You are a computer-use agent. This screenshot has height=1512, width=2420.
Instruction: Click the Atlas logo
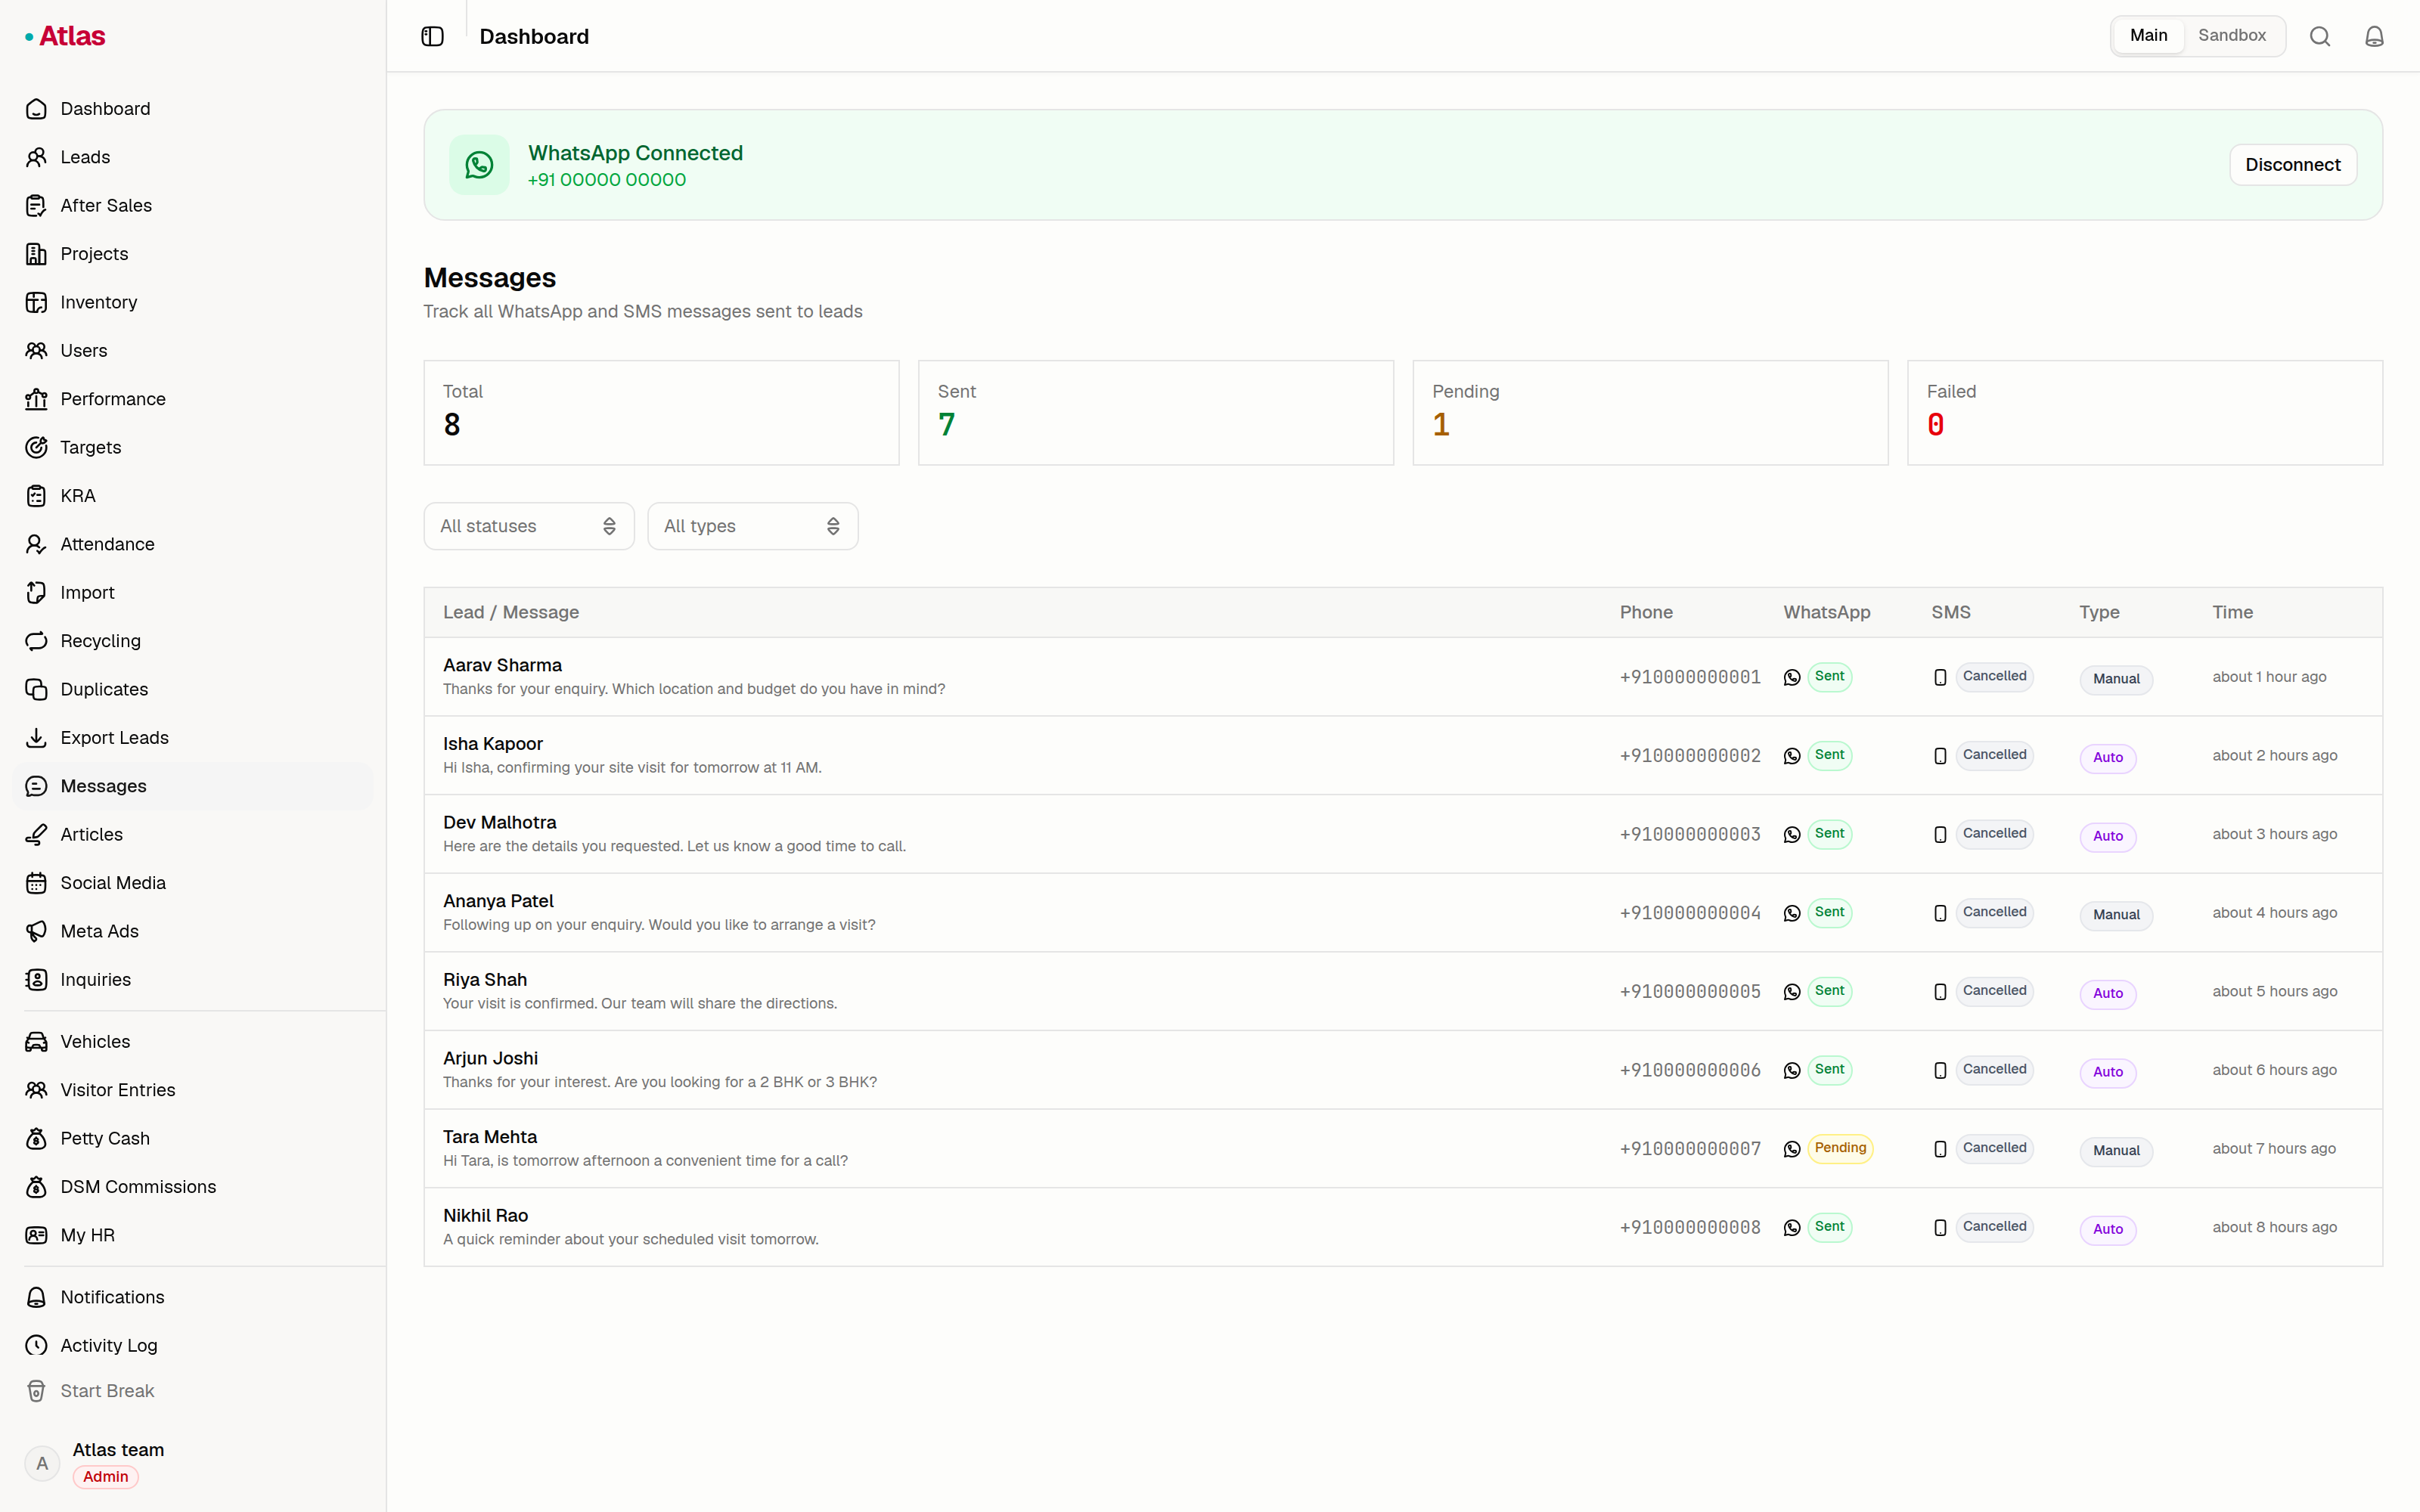(65, 36)
